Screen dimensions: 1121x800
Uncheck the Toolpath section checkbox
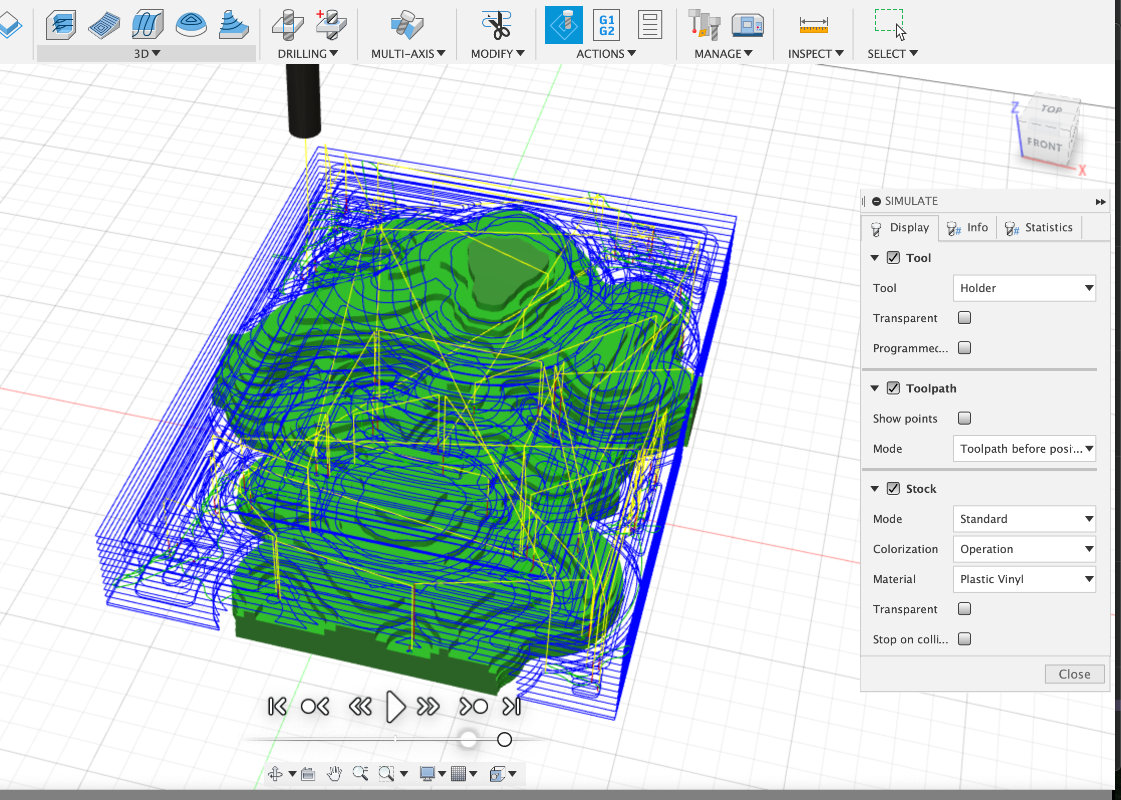point(893,387)
